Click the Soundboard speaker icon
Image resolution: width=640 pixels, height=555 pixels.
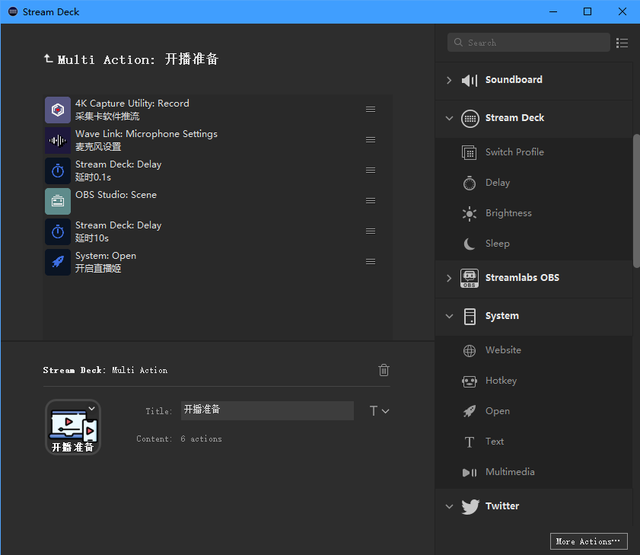469,80
